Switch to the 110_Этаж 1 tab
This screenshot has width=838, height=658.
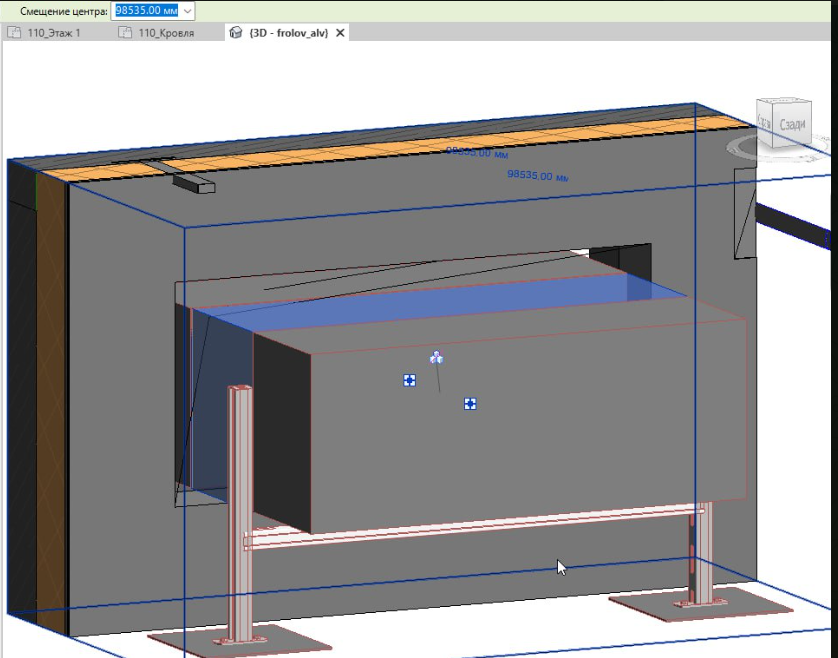[54, 33]
